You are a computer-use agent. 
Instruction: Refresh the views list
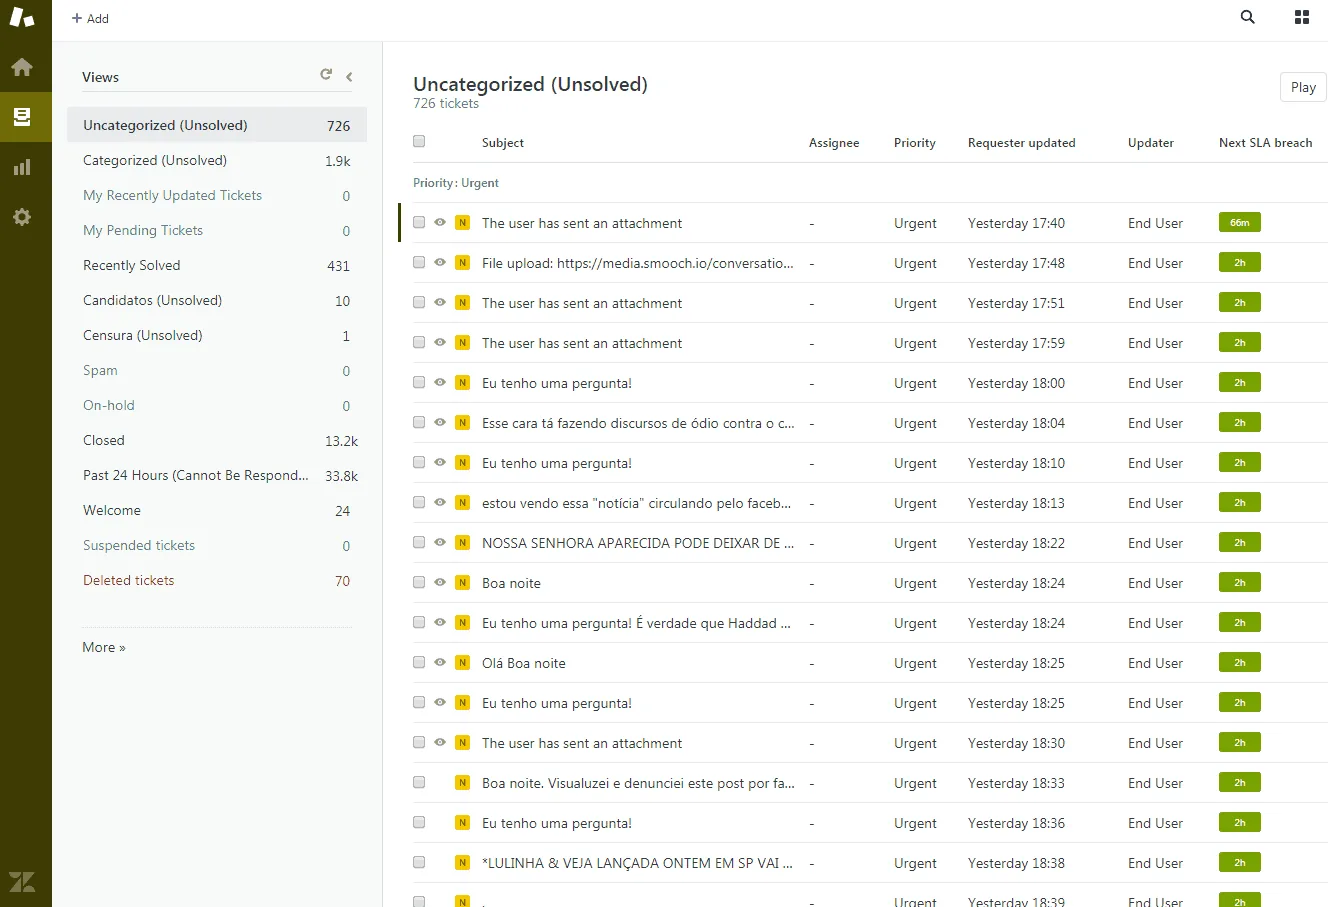(x=326, y=75)
